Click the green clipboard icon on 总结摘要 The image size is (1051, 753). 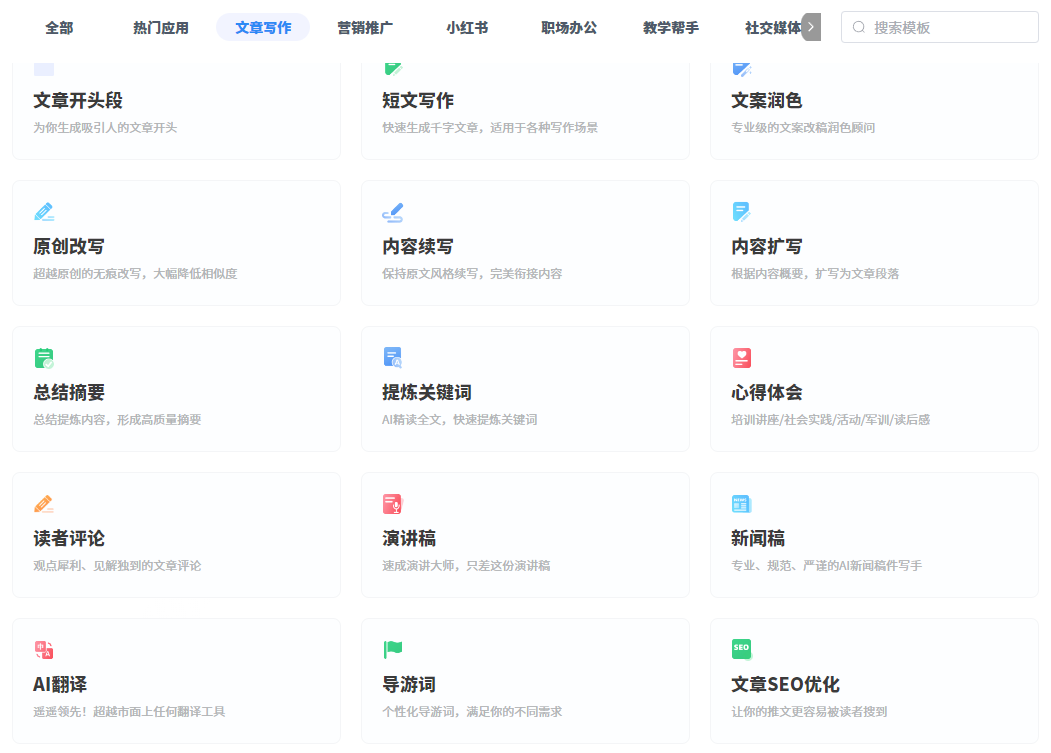(44, 358)
